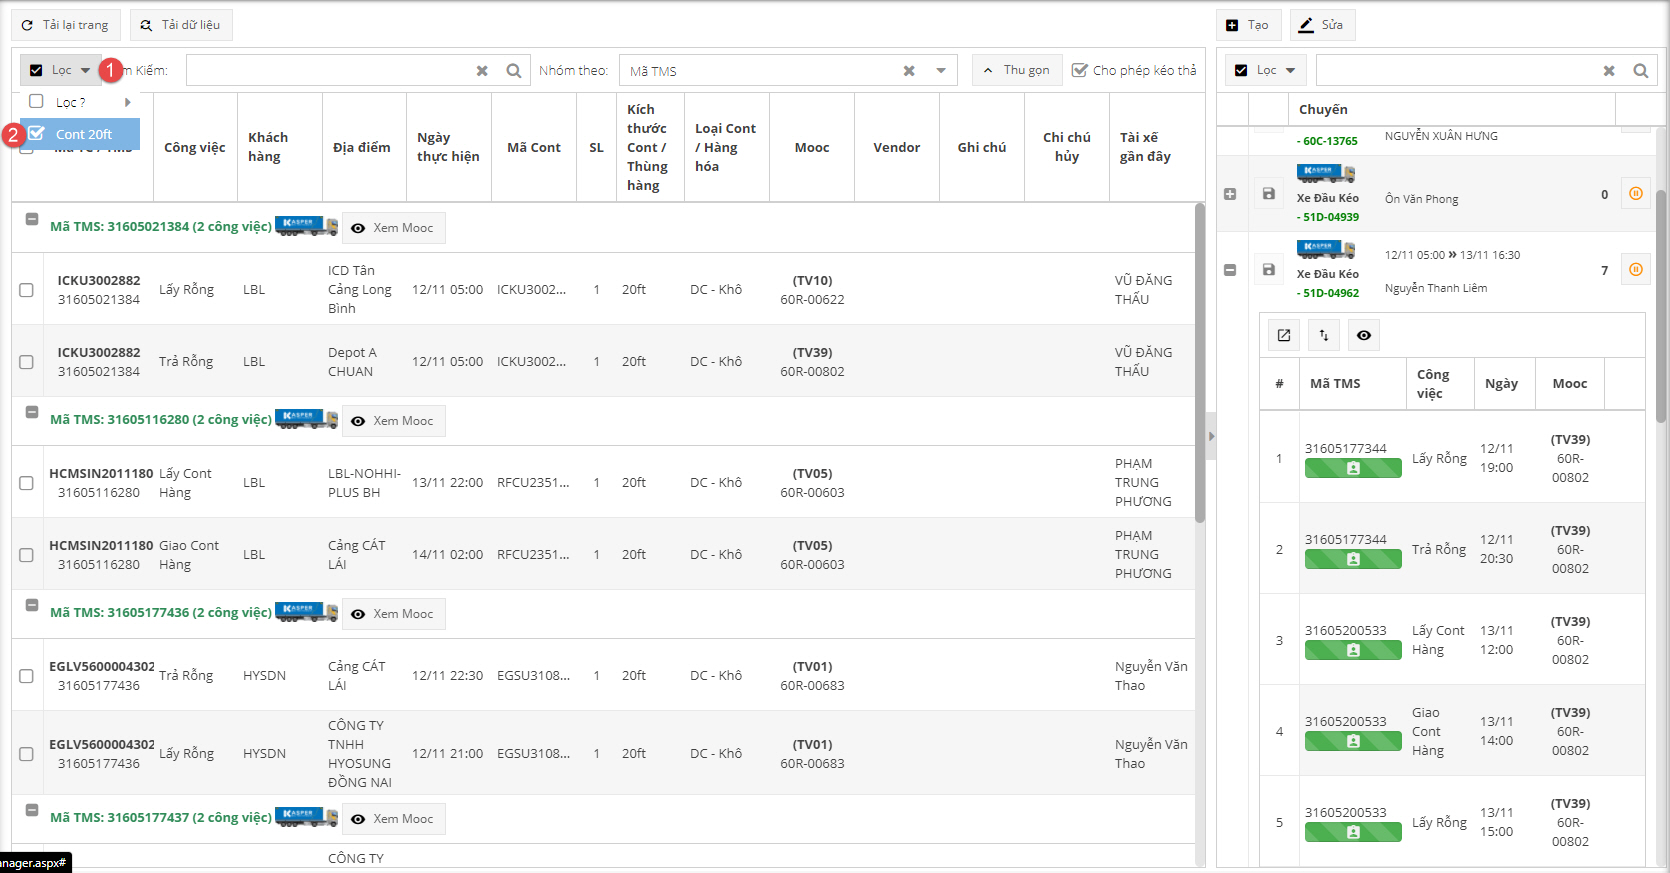This screenshot has height=873, width=1670.
Task: Click the up-down sort arrows icon
Action: (x=1324, y=335)
